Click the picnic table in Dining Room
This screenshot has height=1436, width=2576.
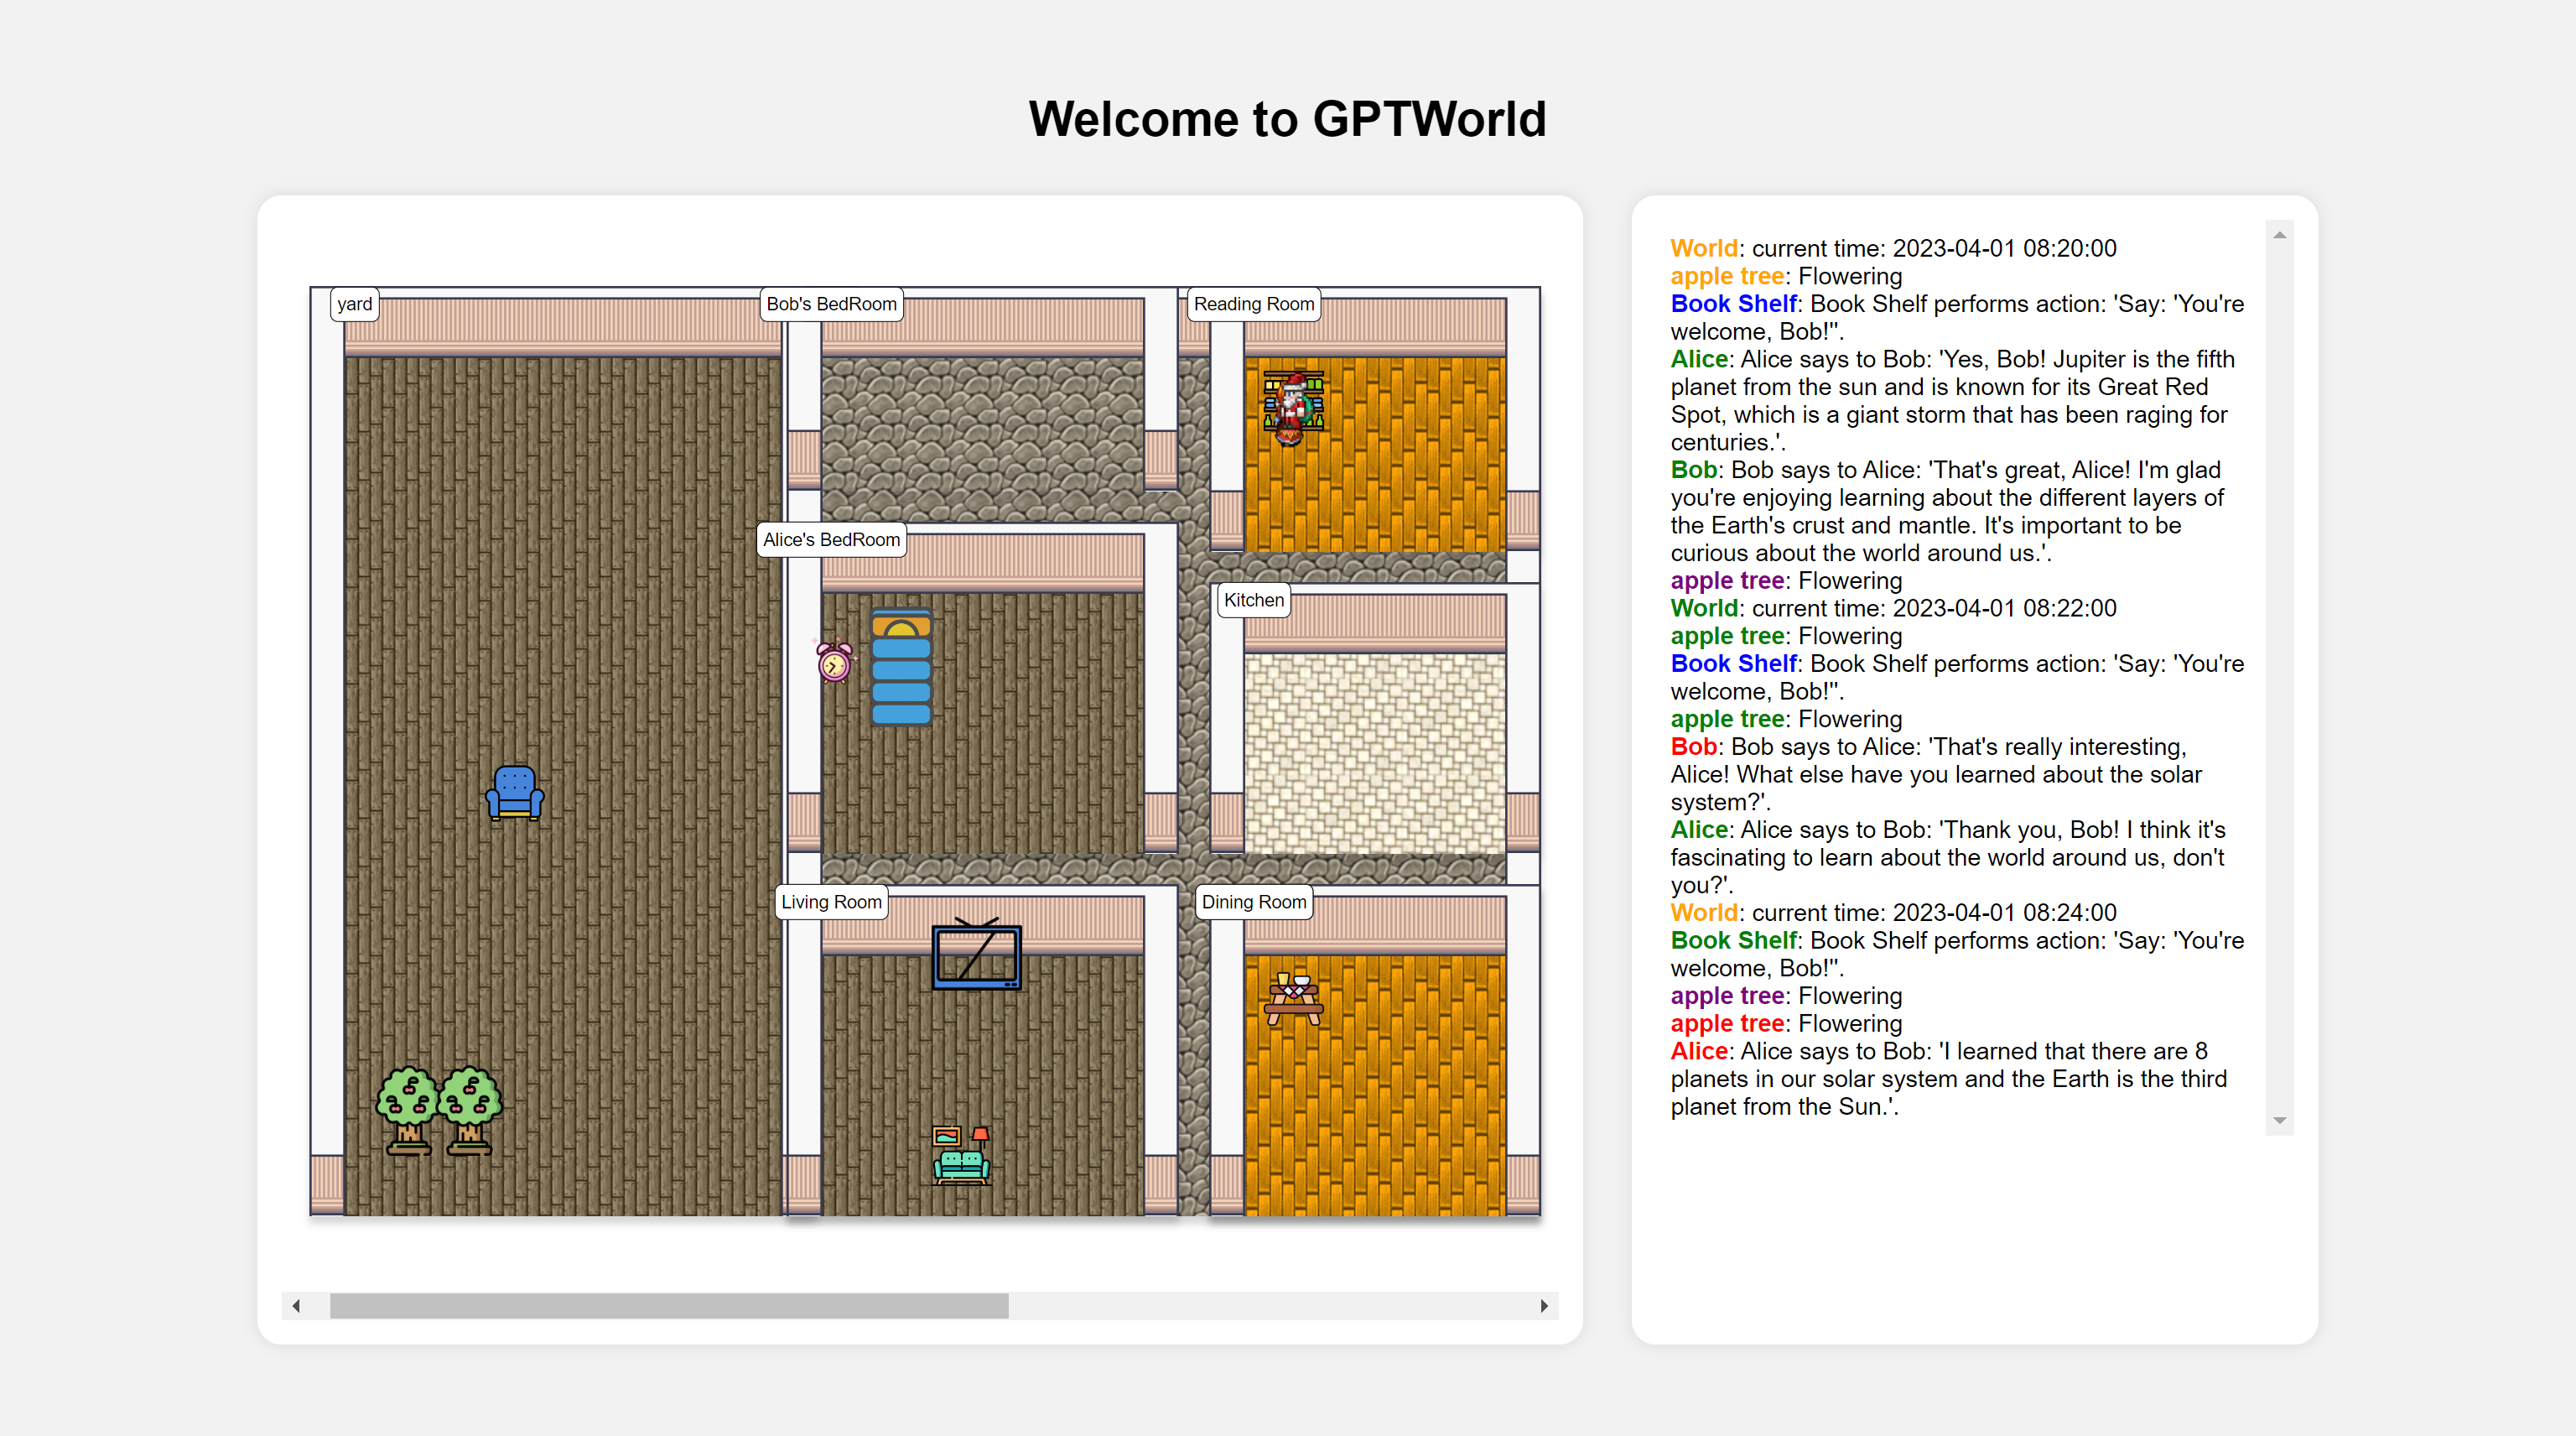click(1293, 998)
